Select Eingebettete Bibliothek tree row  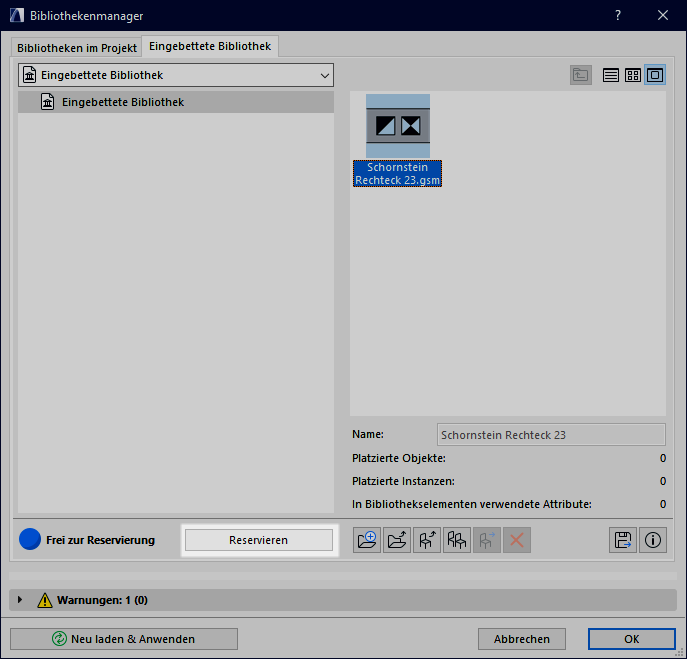point(176,102)
